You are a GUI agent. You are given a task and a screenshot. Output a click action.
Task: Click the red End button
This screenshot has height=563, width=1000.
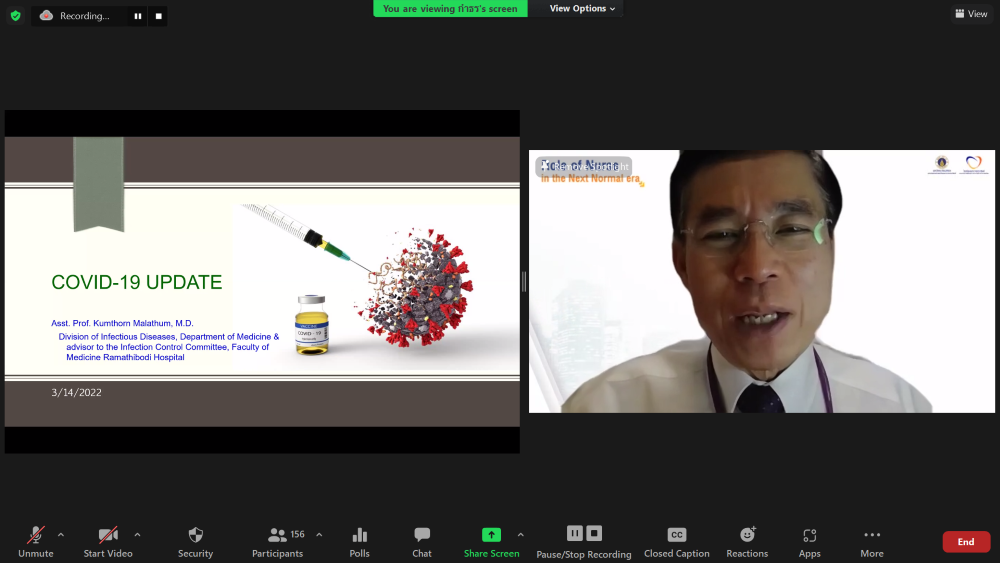coord(966,542)
